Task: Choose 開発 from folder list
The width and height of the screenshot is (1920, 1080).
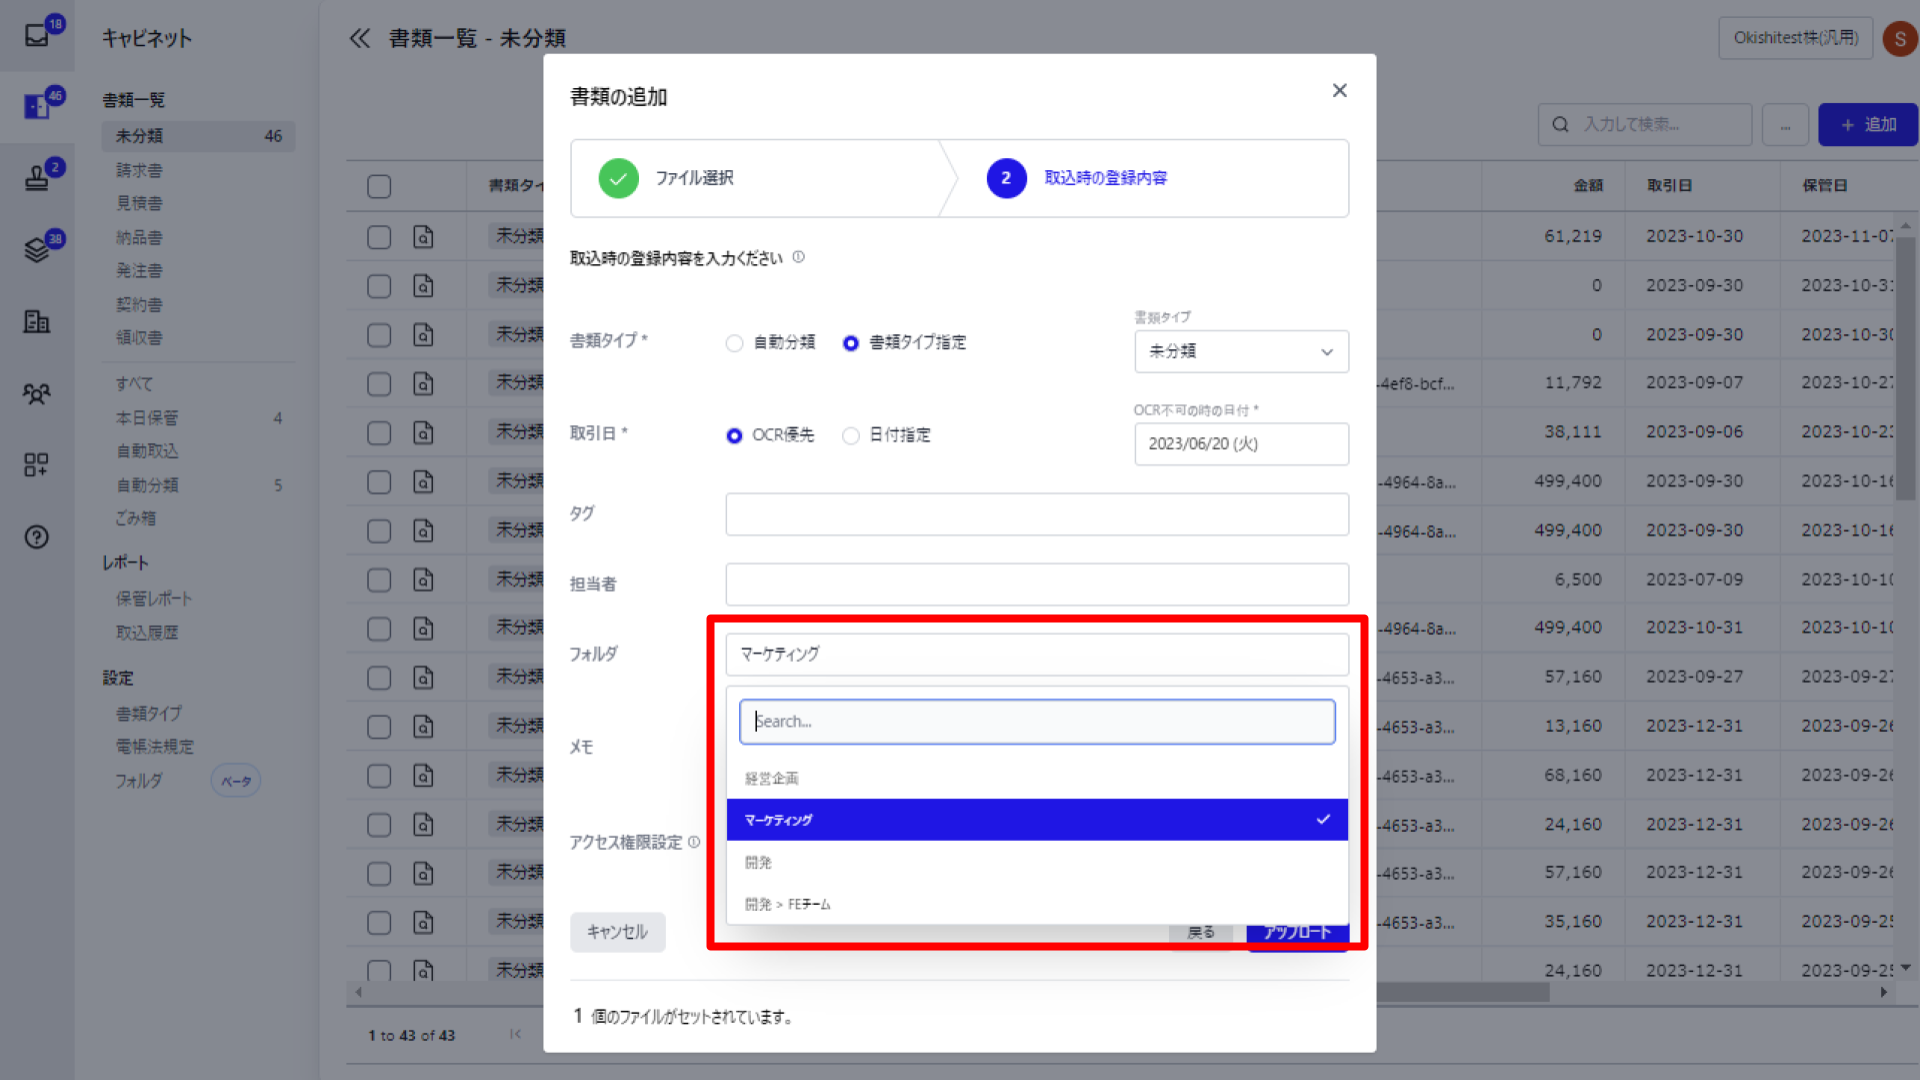Action: point(1037,862)
